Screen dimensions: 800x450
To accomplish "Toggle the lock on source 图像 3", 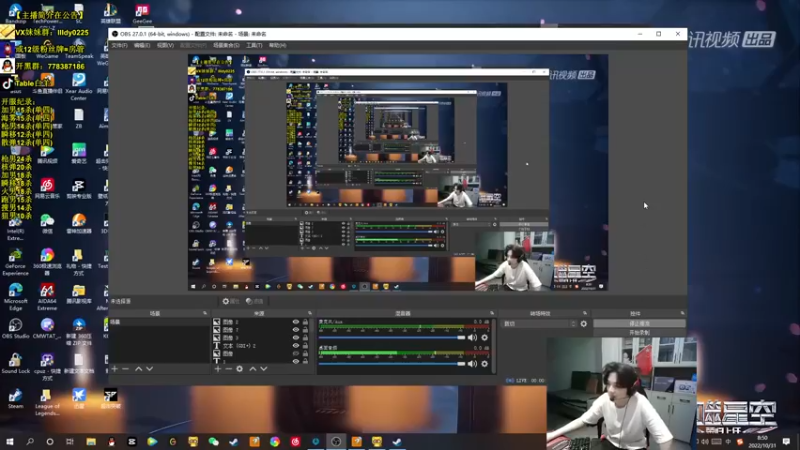I will point(305,338).
